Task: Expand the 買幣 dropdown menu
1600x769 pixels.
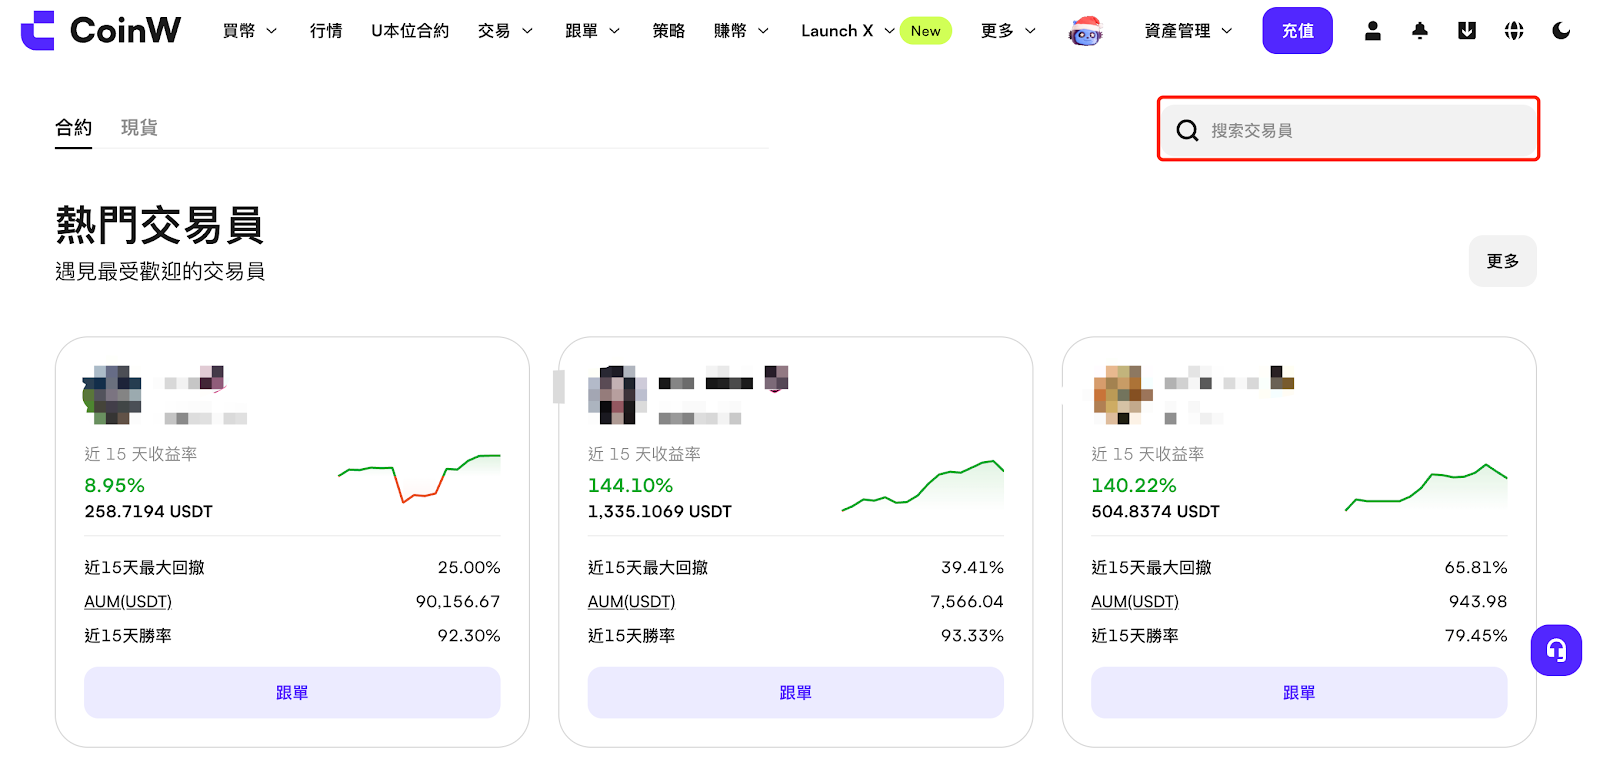Action: 249,31
